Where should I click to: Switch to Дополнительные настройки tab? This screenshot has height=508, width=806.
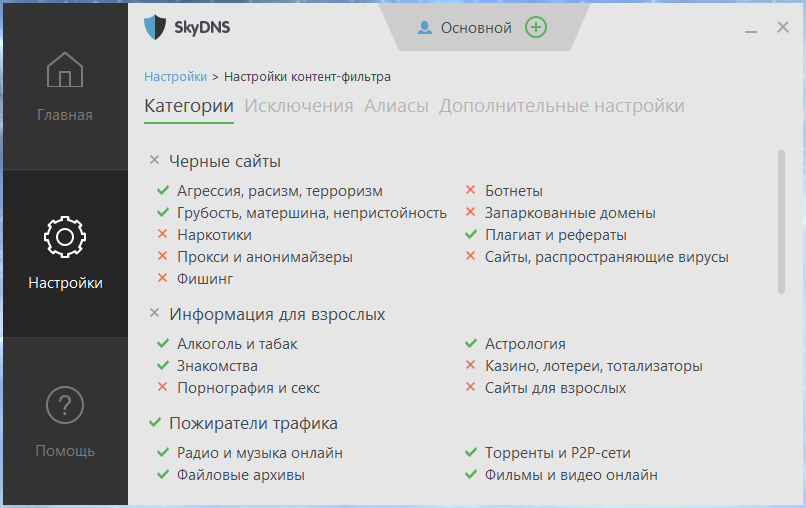561,106
